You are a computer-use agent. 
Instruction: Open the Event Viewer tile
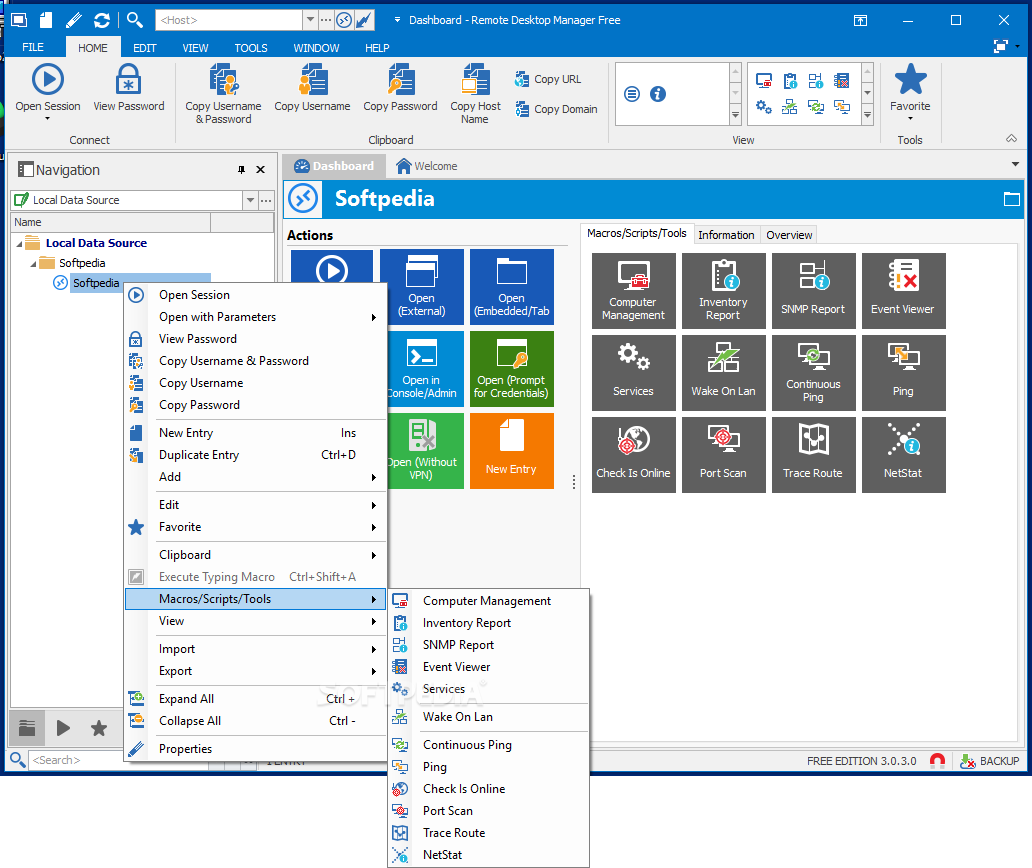903,291
